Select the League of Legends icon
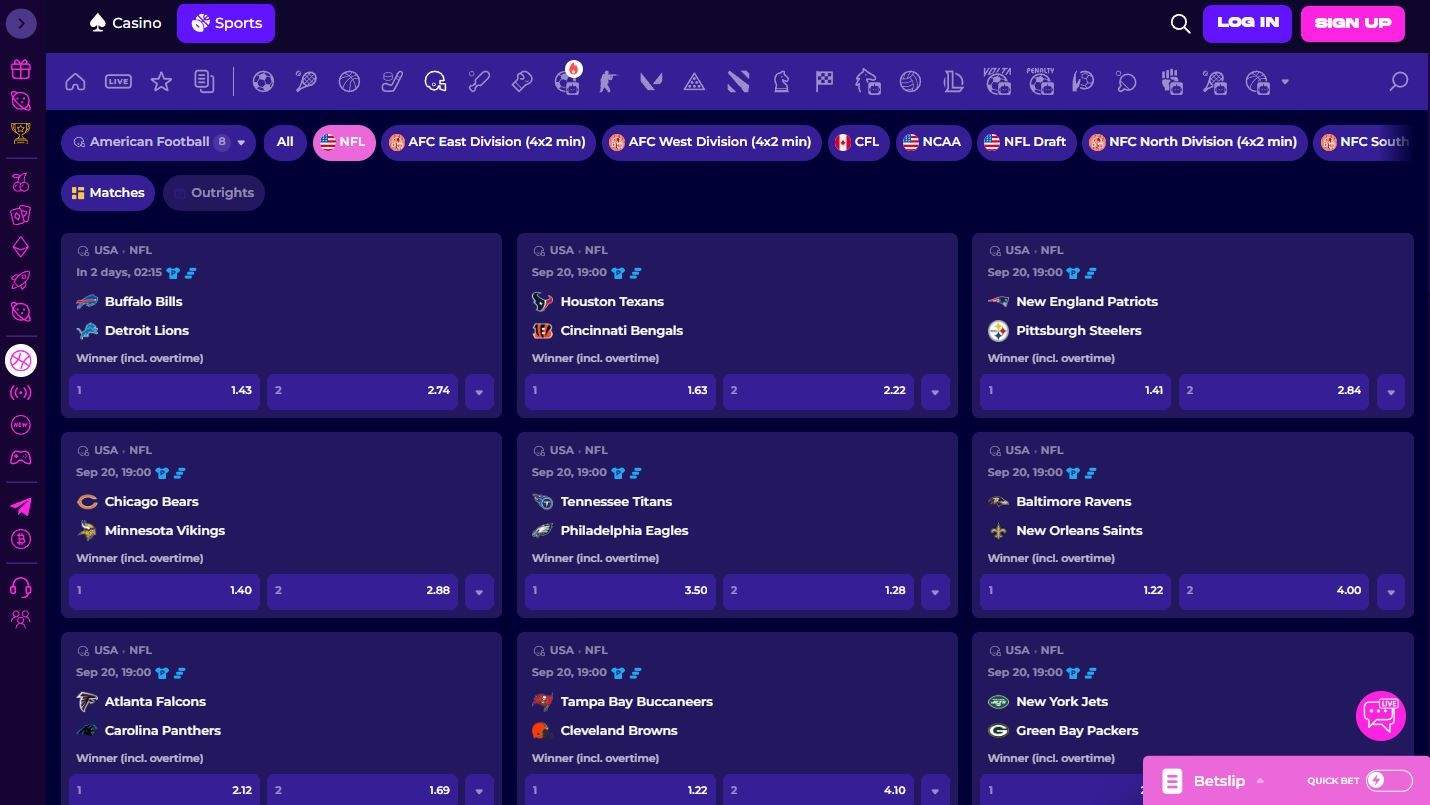The width and height of the screenshot is (1430, 805). point(953,82)
